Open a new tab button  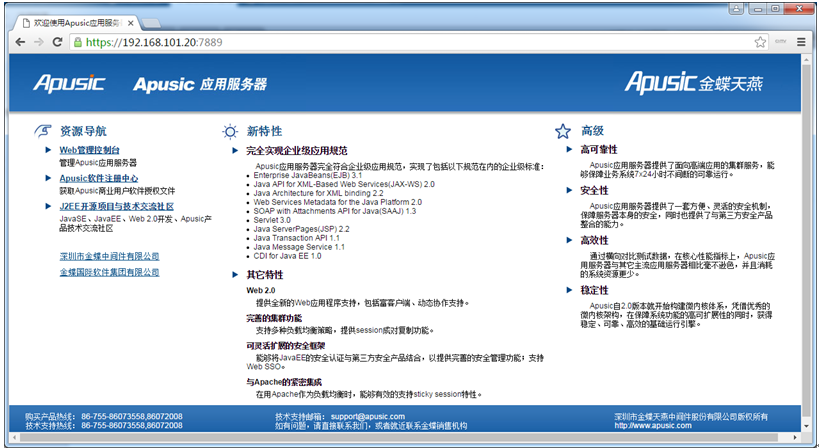point(151,23)
